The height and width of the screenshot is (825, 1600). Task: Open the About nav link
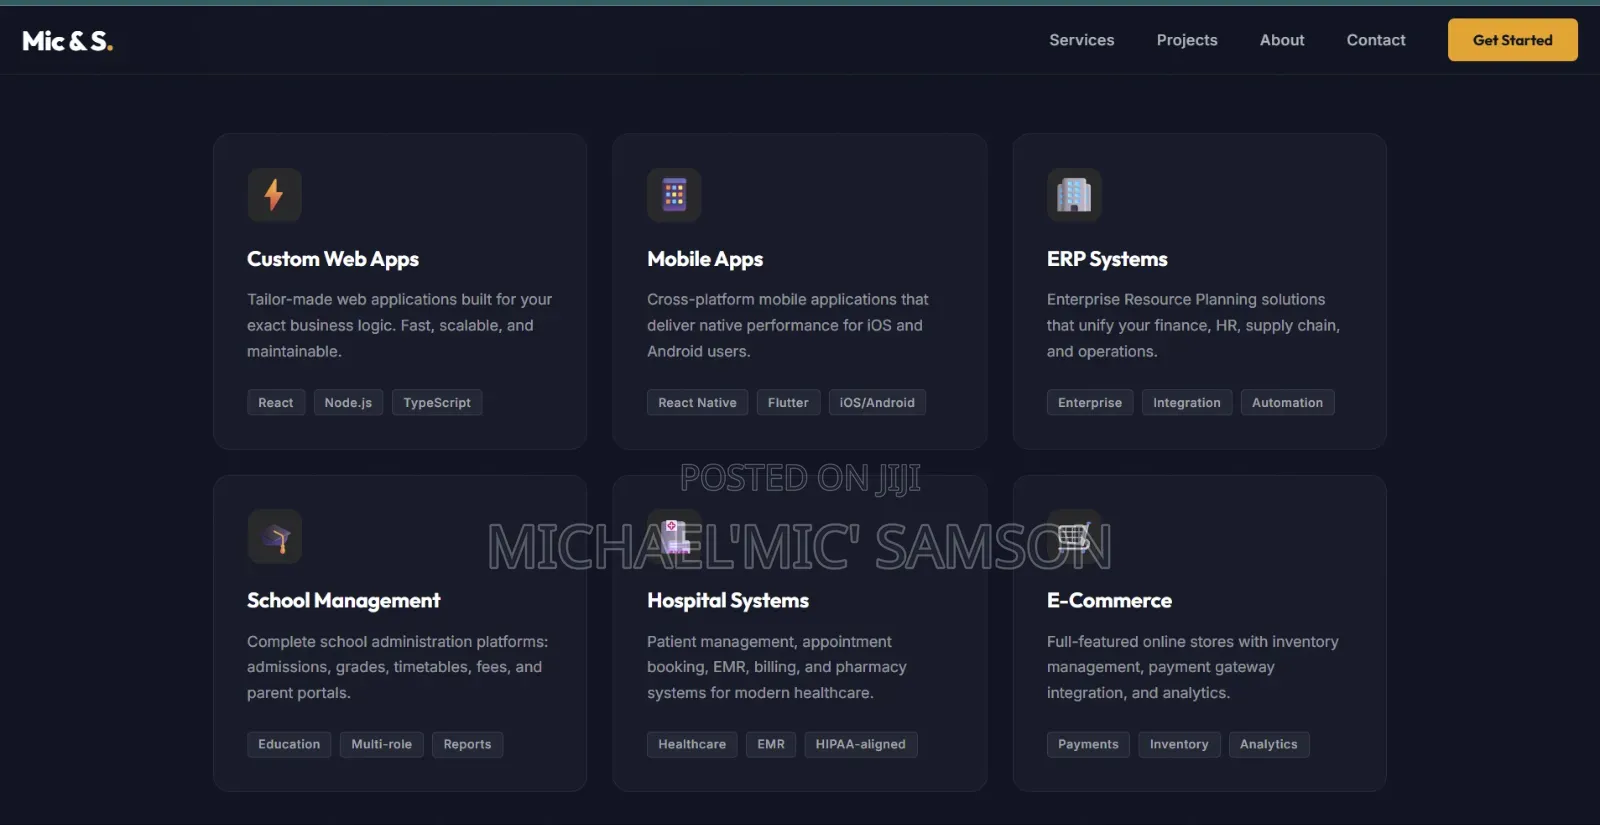pos(1282,40)
